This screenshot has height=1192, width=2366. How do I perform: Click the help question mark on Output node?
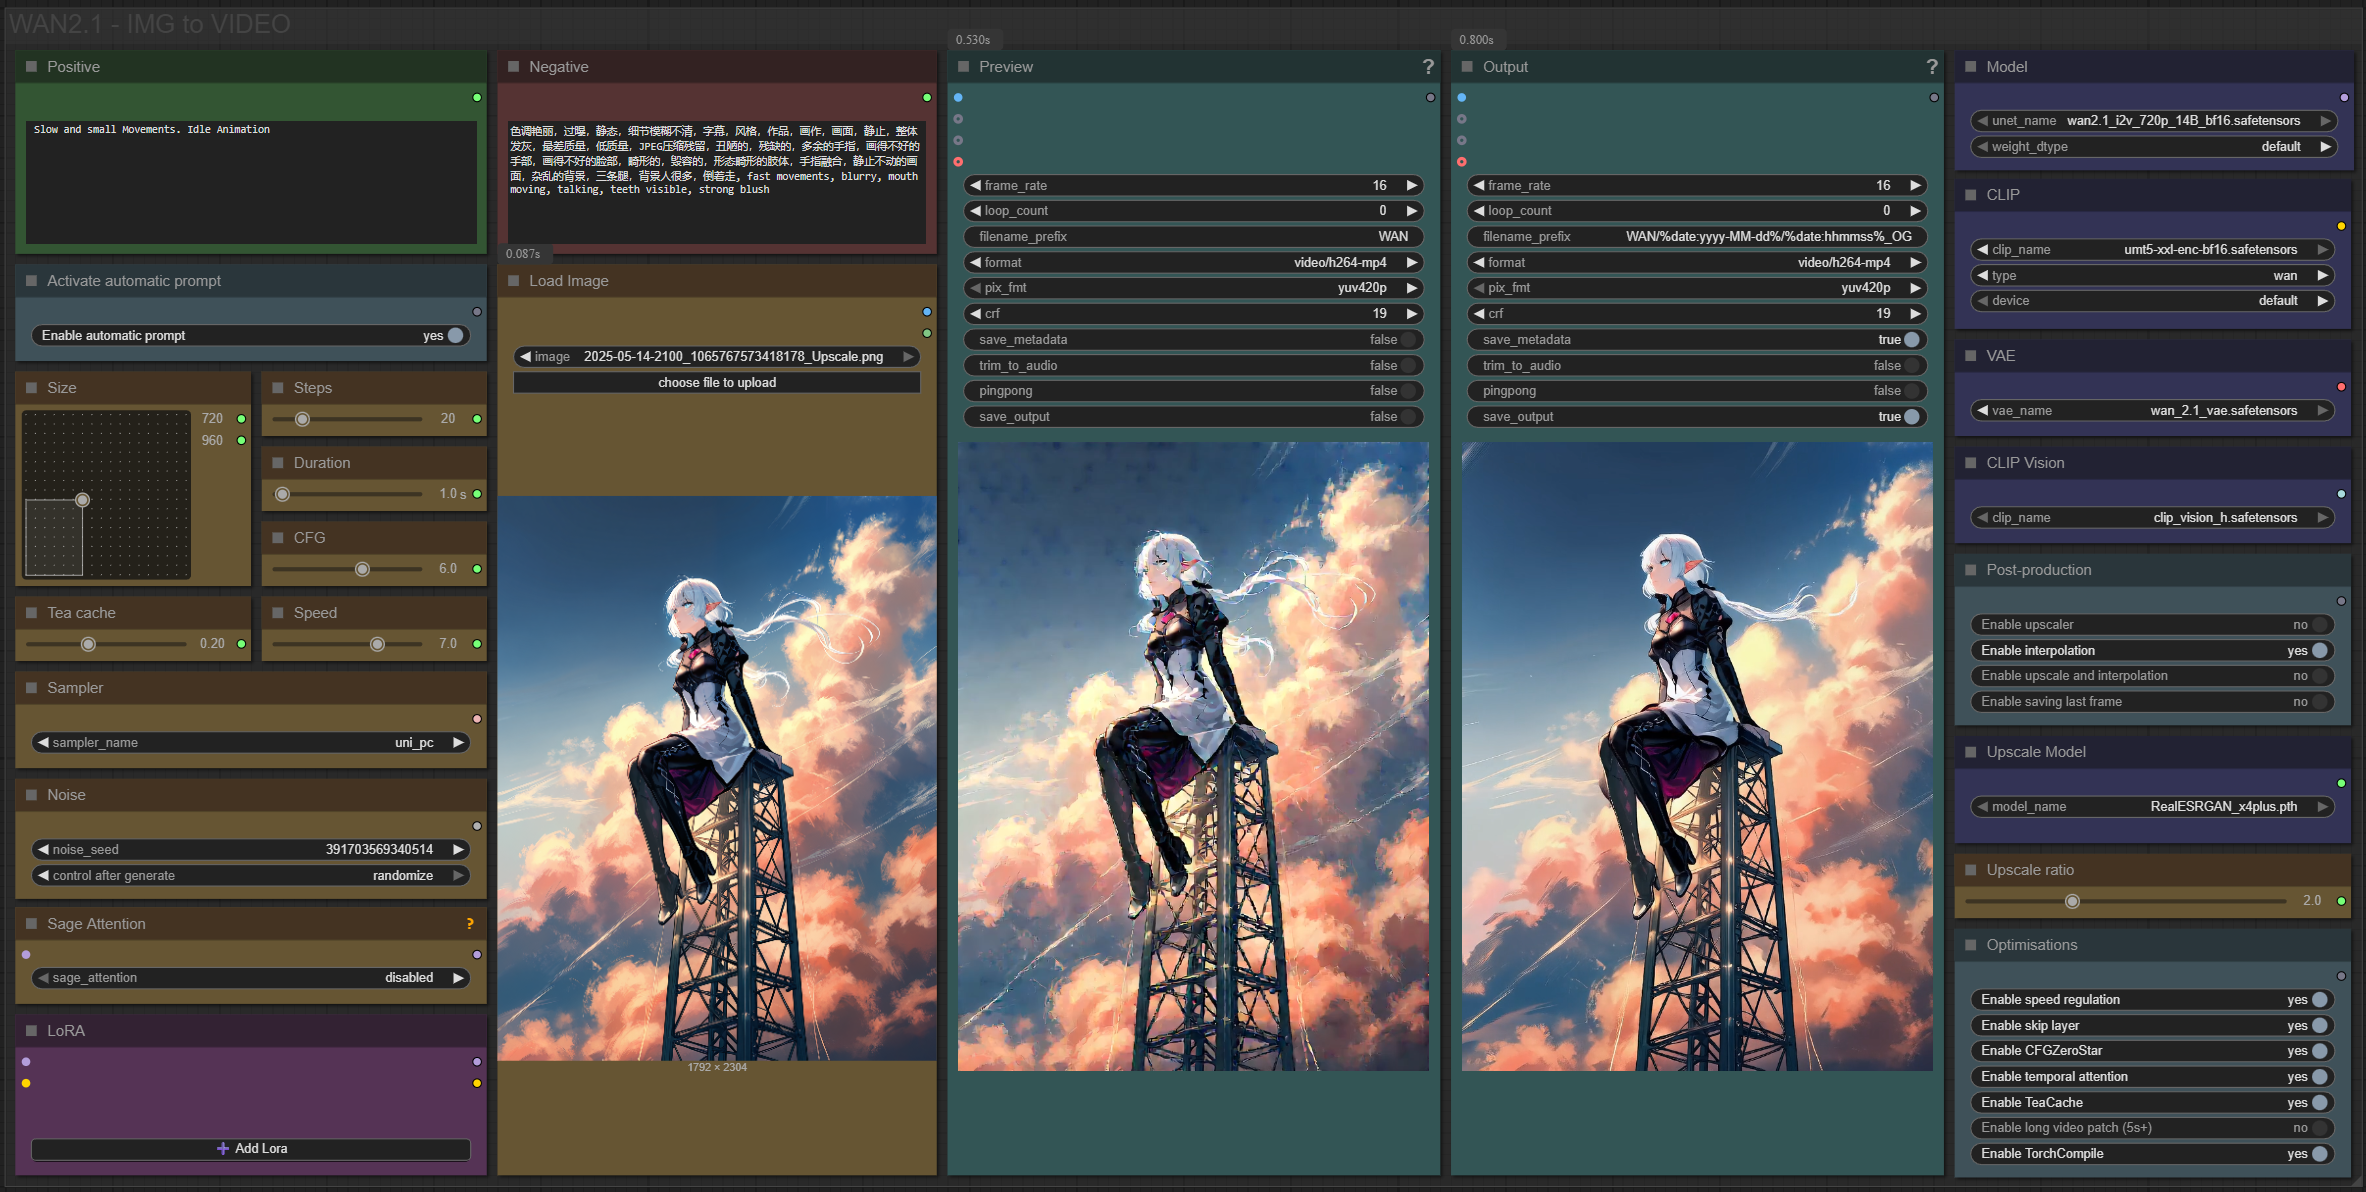pos(1932,67)
